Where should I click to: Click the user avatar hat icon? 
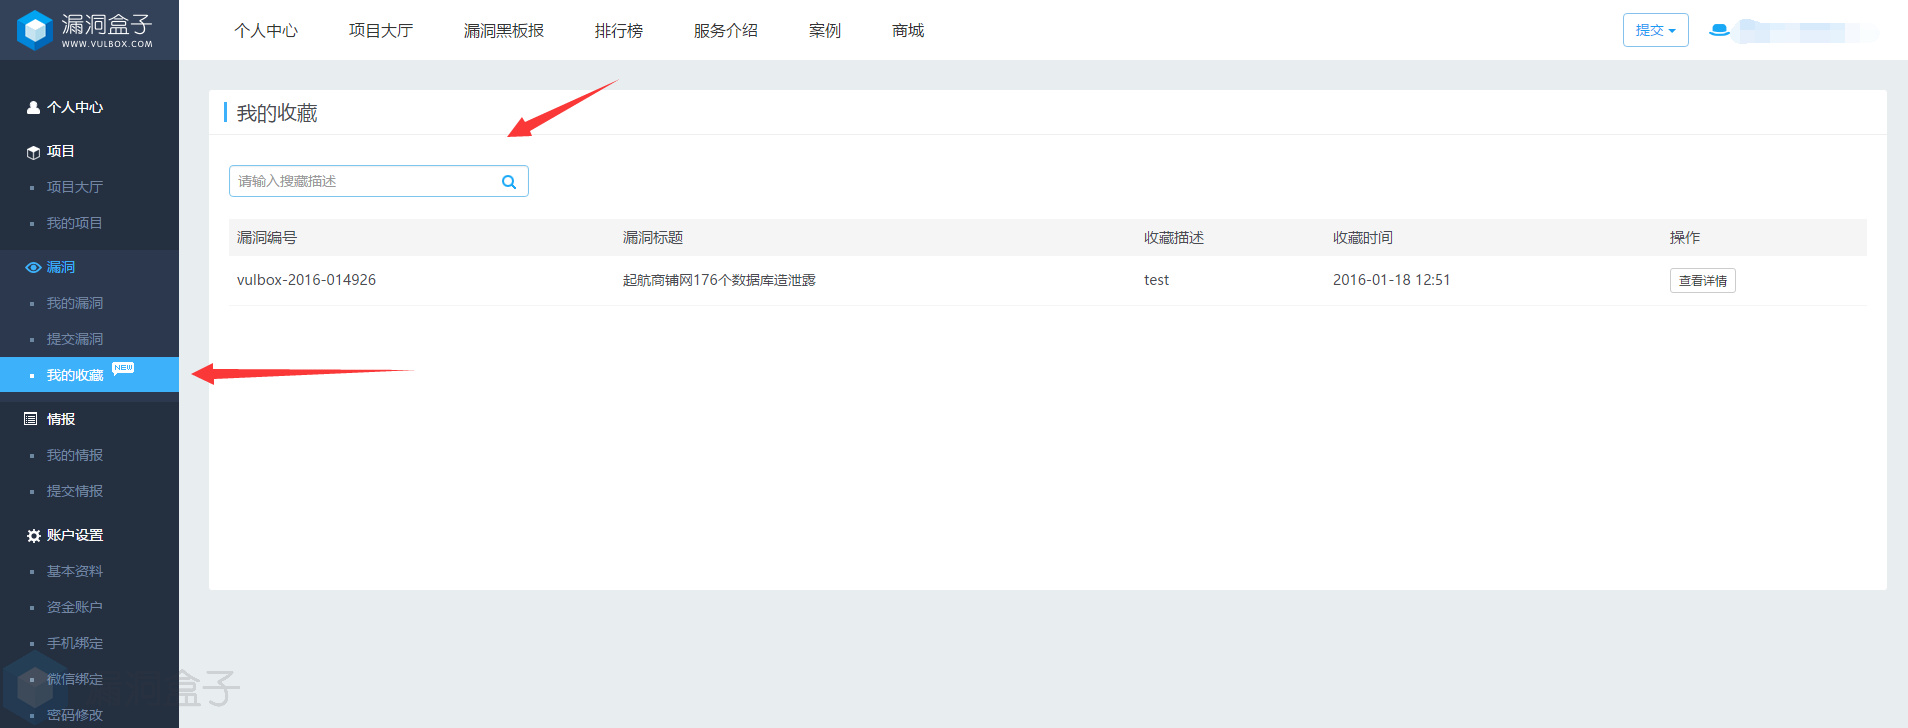[1719, 30]
